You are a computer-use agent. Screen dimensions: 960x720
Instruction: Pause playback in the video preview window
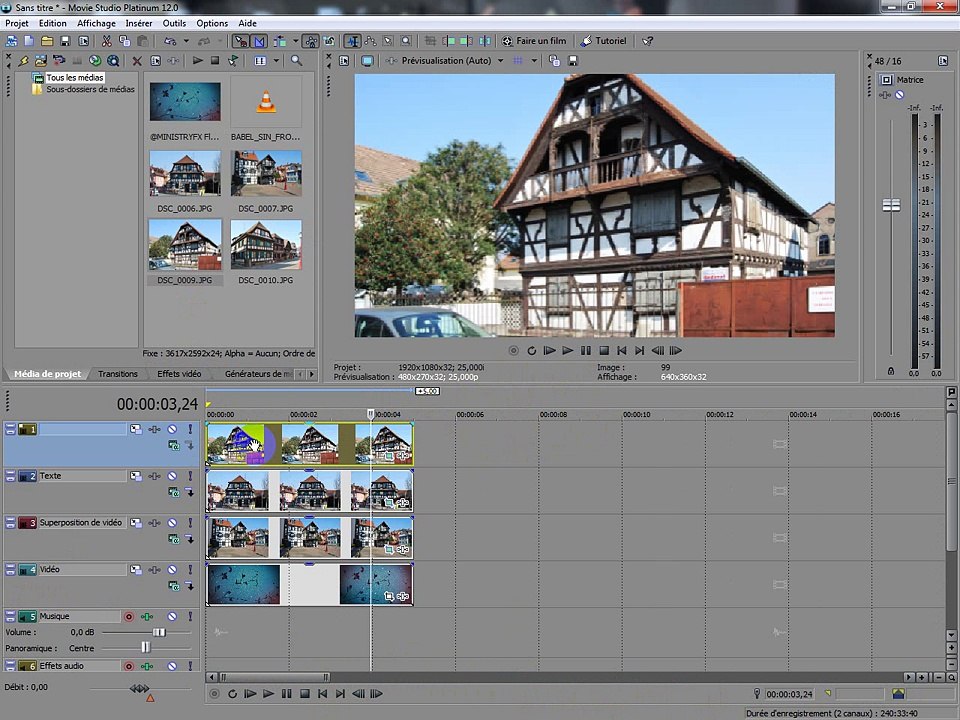coord(585,351)
